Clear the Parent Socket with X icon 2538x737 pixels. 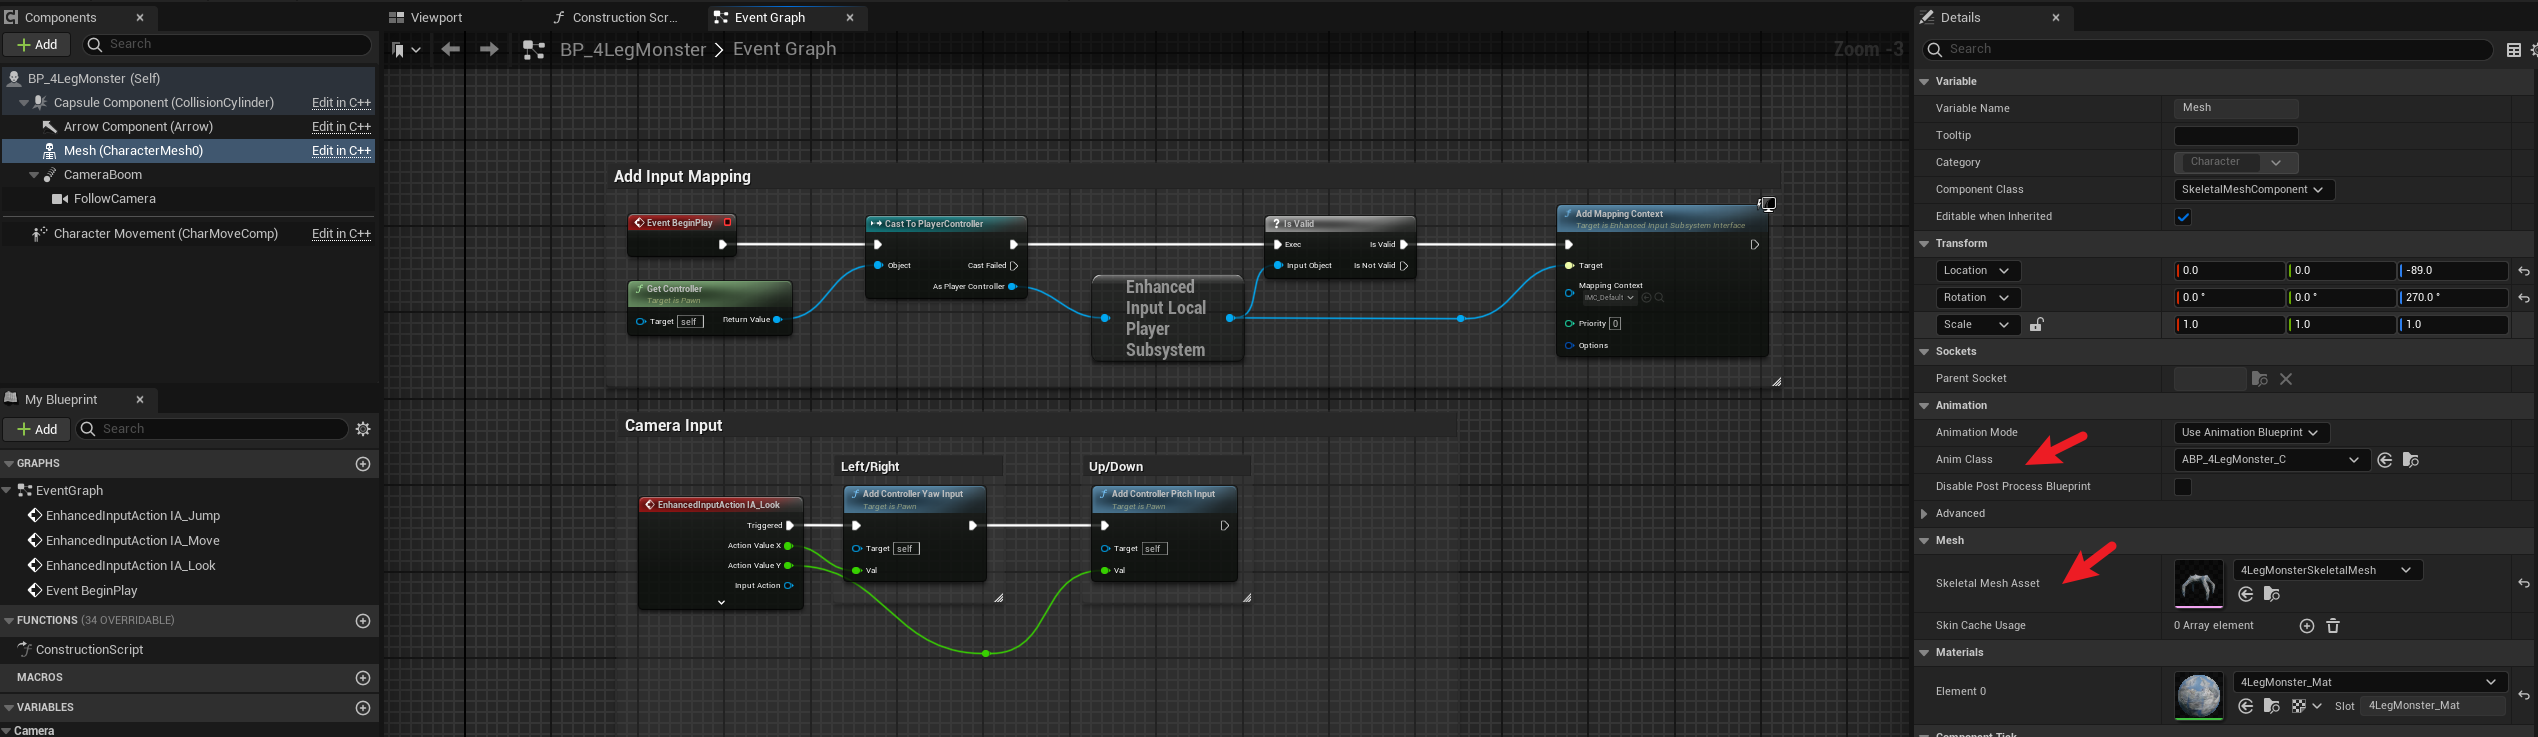[2286, 379]
